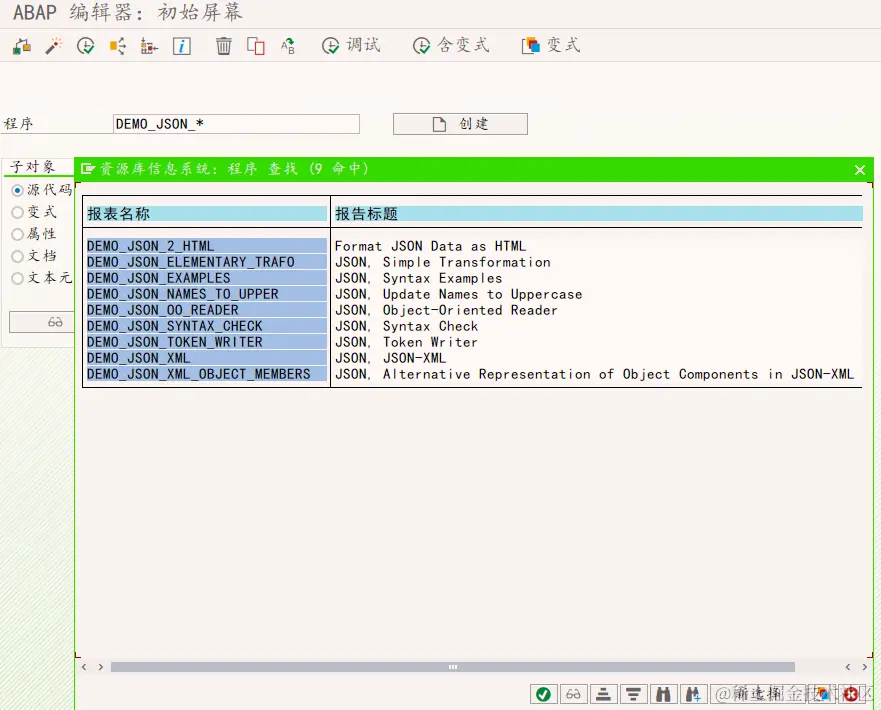Click the 创建 (Create) button
This screenshot has width=881, height=710.
pos(460,123)
